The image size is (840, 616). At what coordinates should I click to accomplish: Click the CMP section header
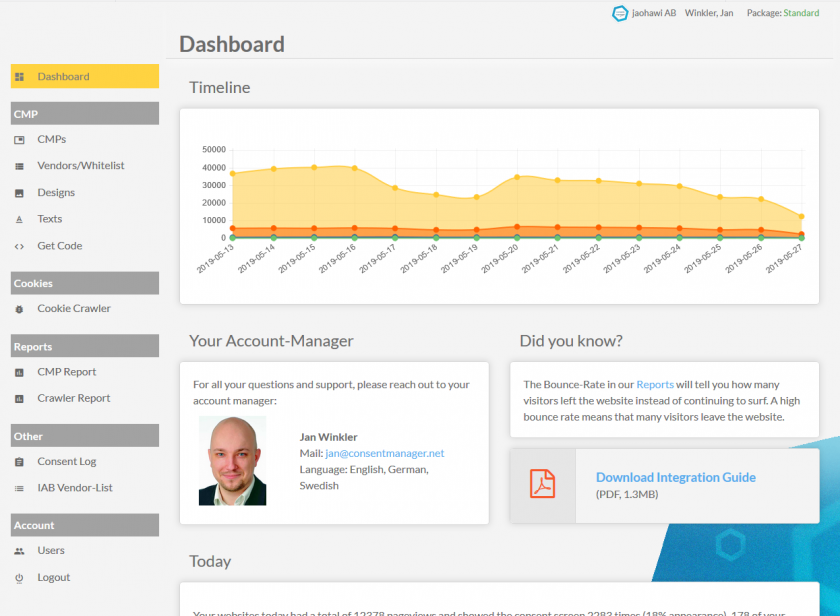click(x=85, y=114)
